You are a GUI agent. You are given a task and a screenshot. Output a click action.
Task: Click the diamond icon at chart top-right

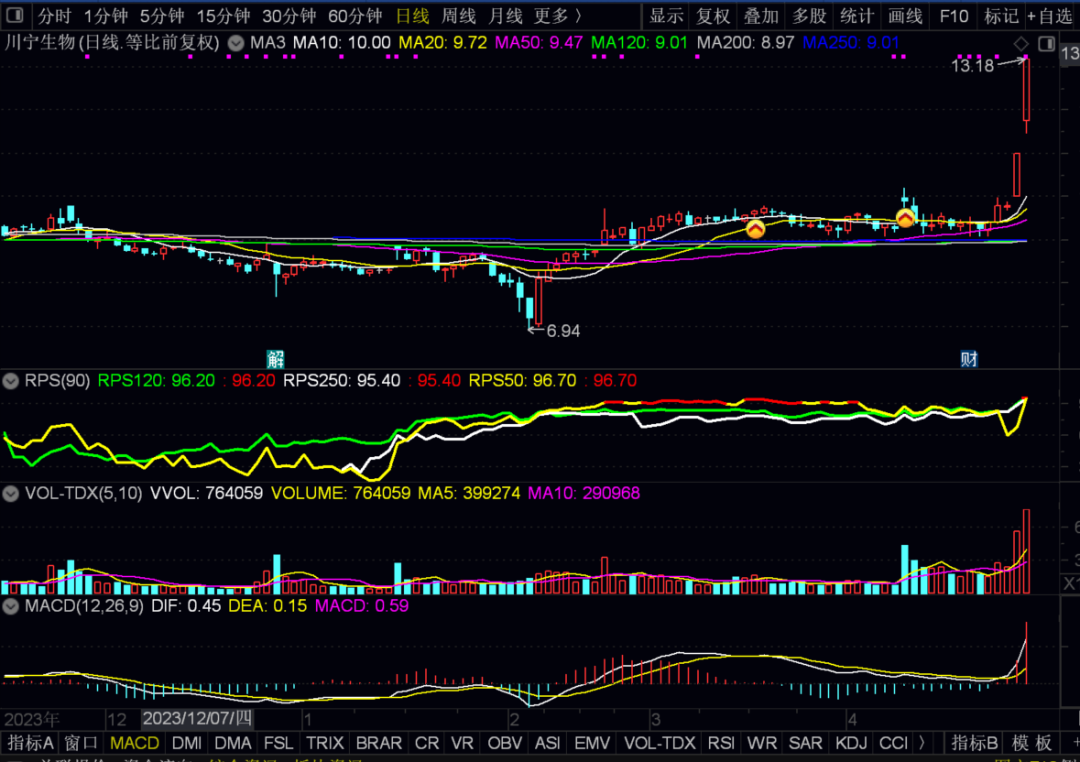coord(1021,44)
